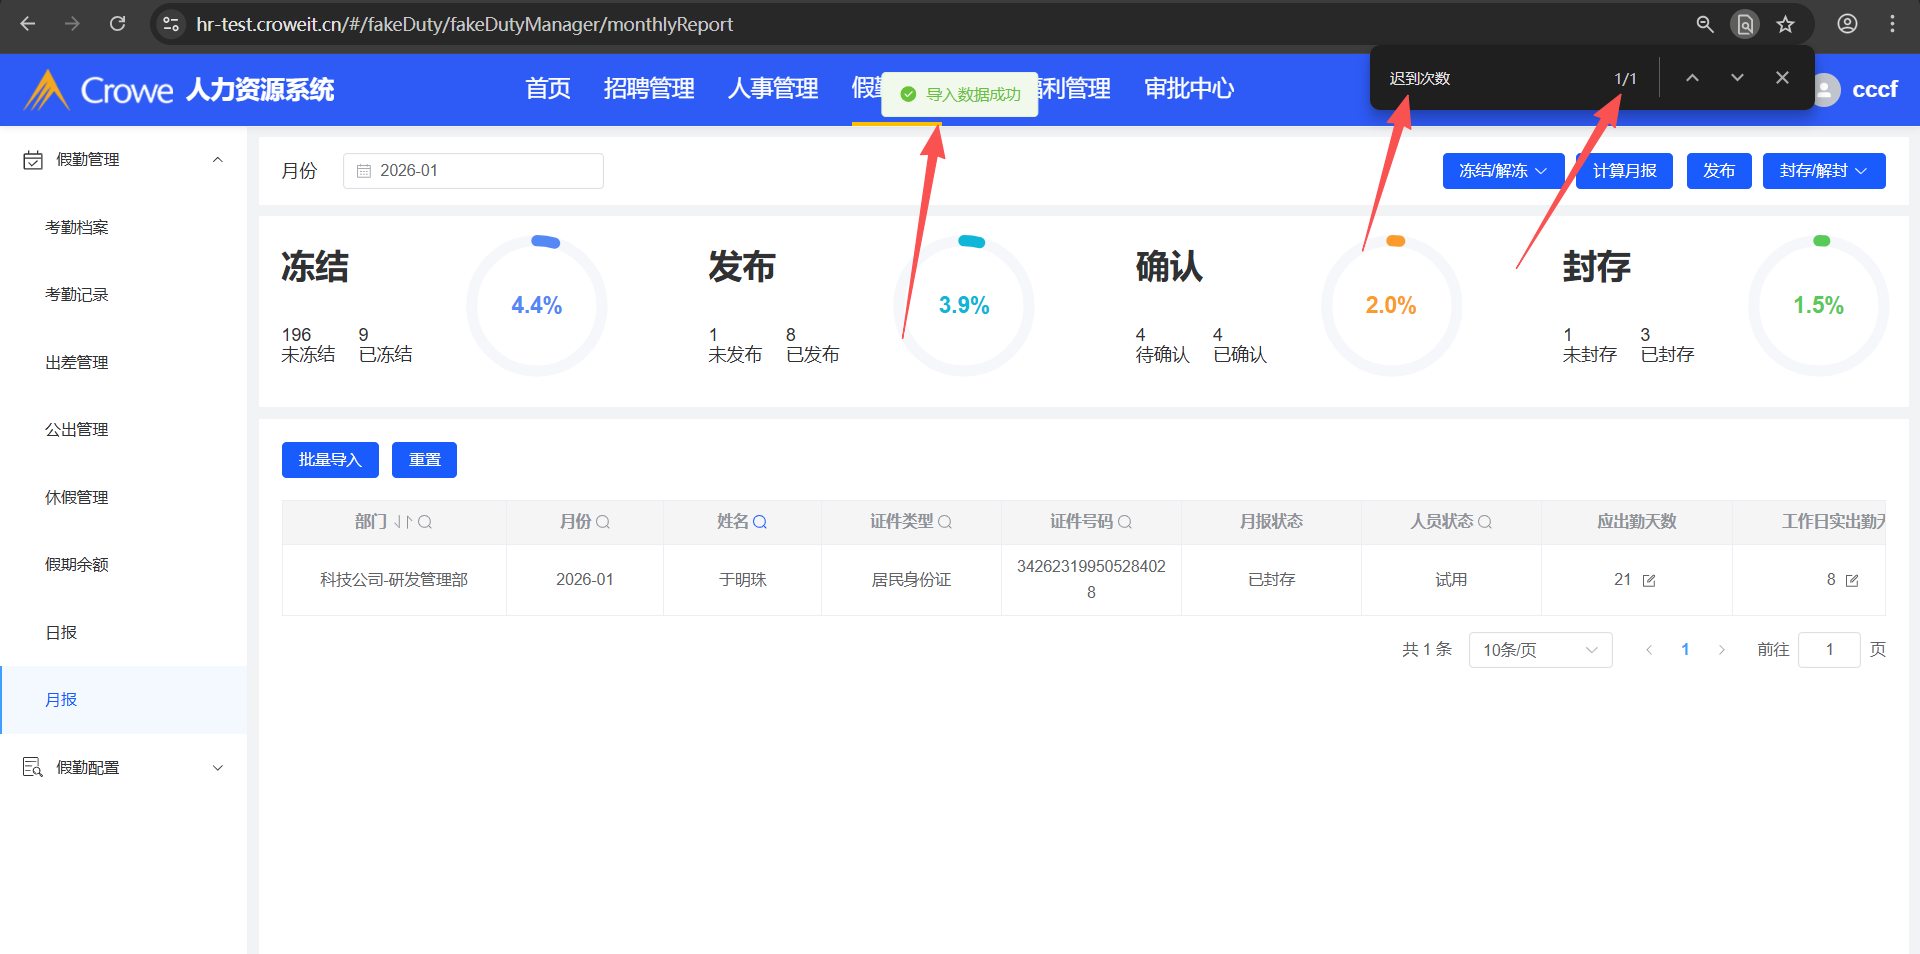Viewport: 1920px width, 954px height.
Task: Open 审批中心 in the top navigation
Action: pos(1190,89)
